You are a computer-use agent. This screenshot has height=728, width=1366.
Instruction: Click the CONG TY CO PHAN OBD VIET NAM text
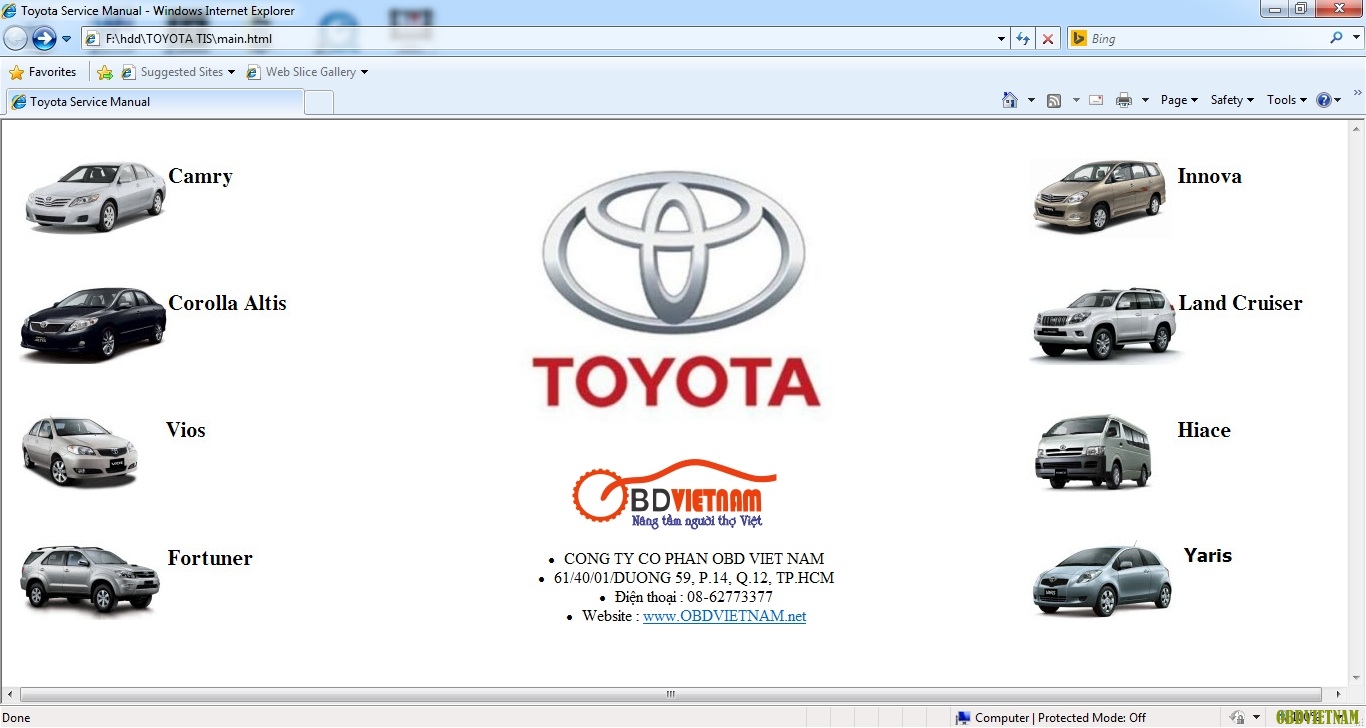[x=694, y=559]
